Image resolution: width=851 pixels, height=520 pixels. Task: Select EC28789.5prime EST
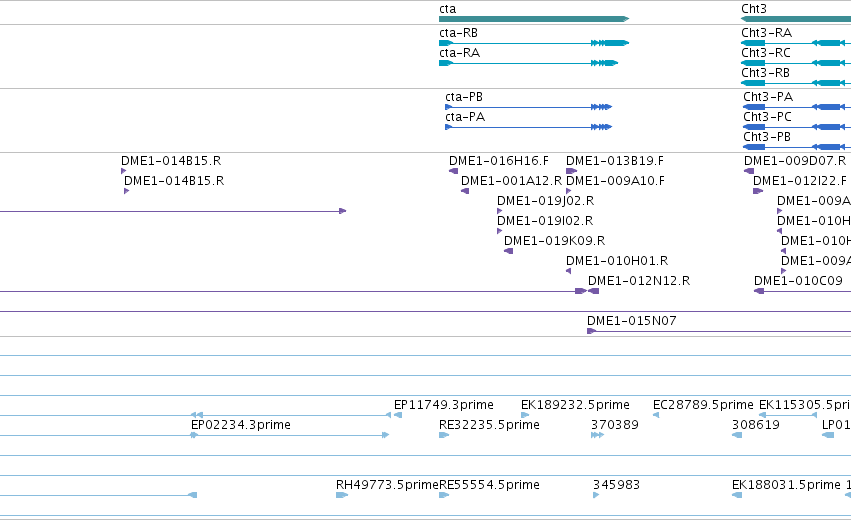coord(703,405)
